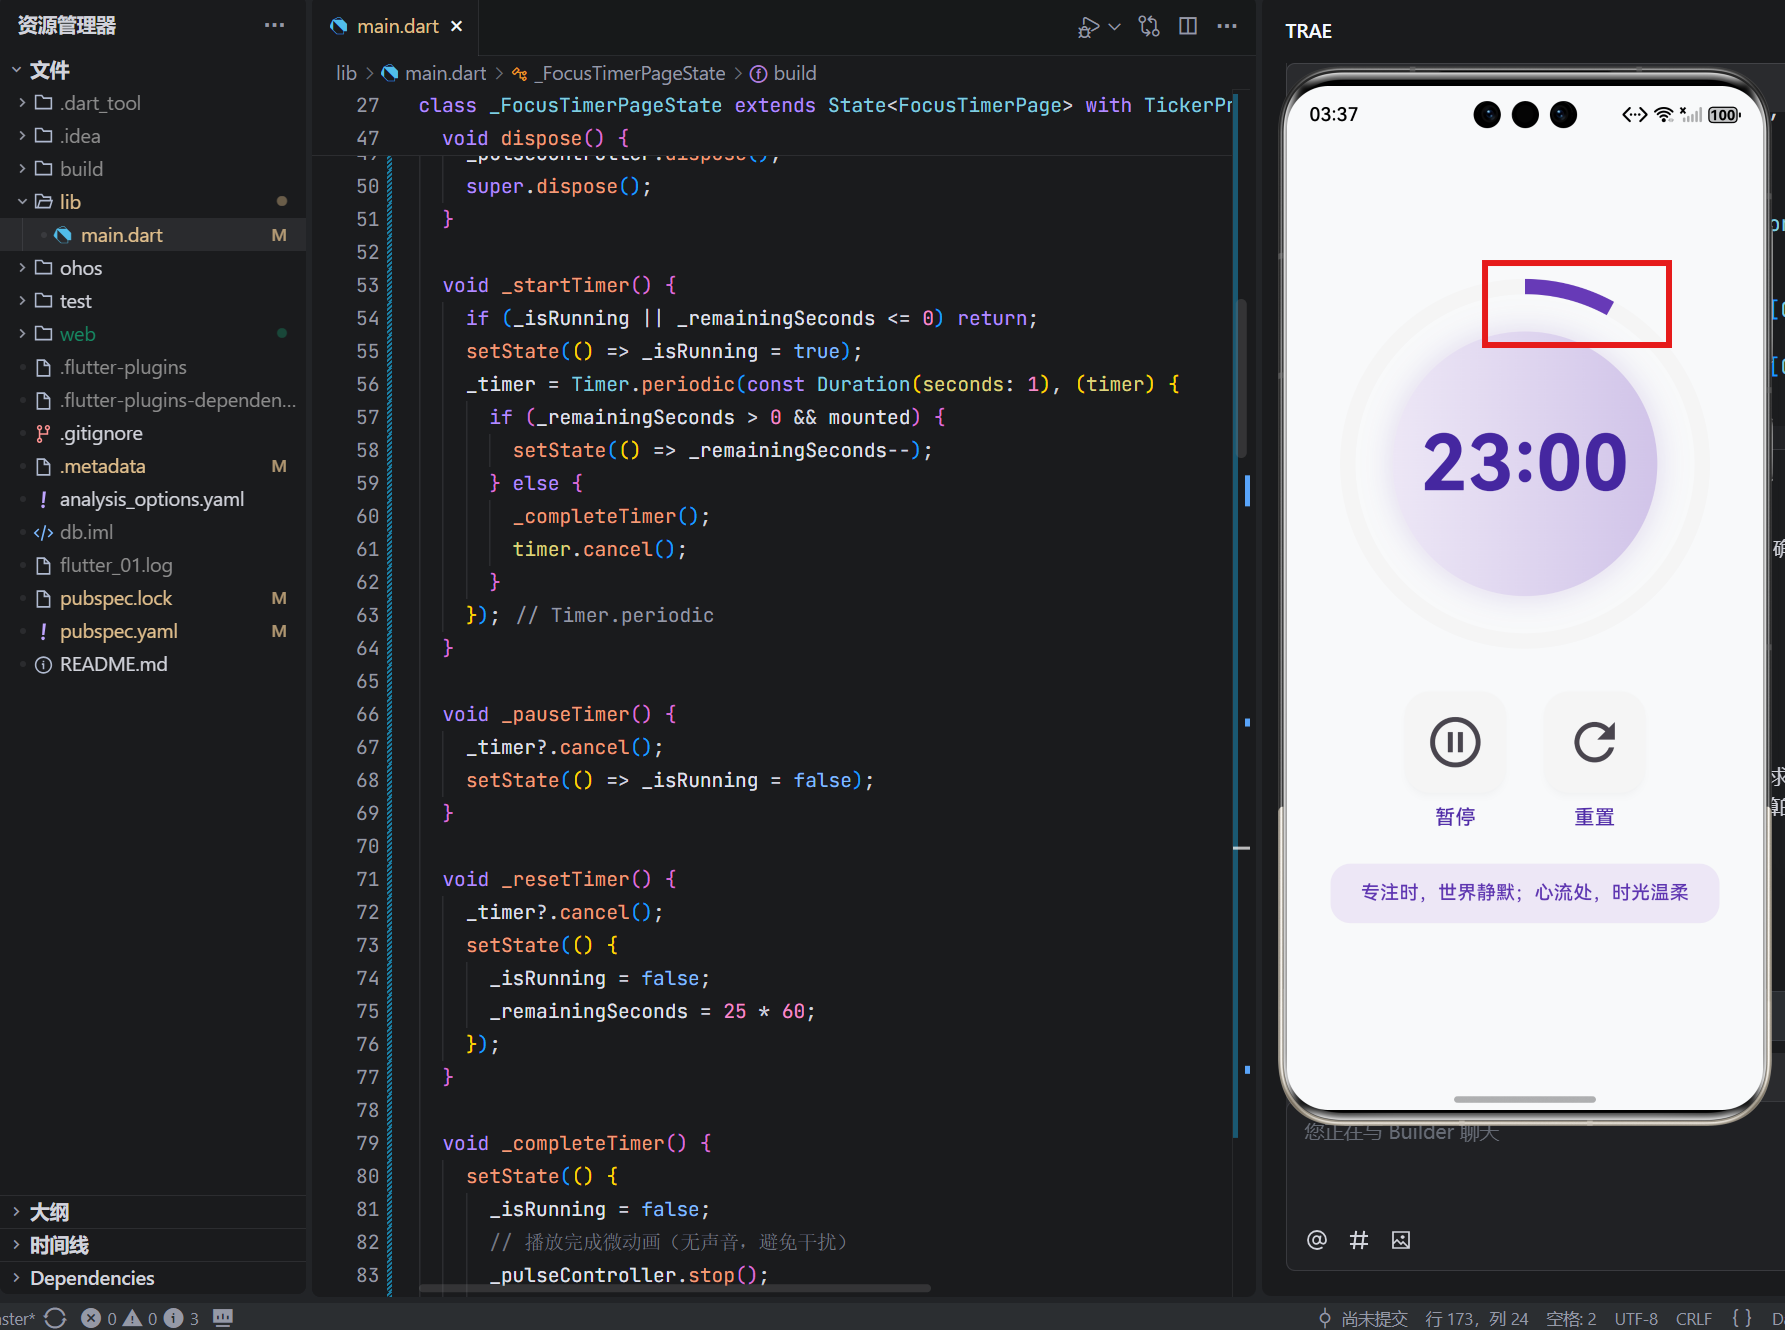
Task: Select main.dart in the file tree
Action: coord(121,235)
